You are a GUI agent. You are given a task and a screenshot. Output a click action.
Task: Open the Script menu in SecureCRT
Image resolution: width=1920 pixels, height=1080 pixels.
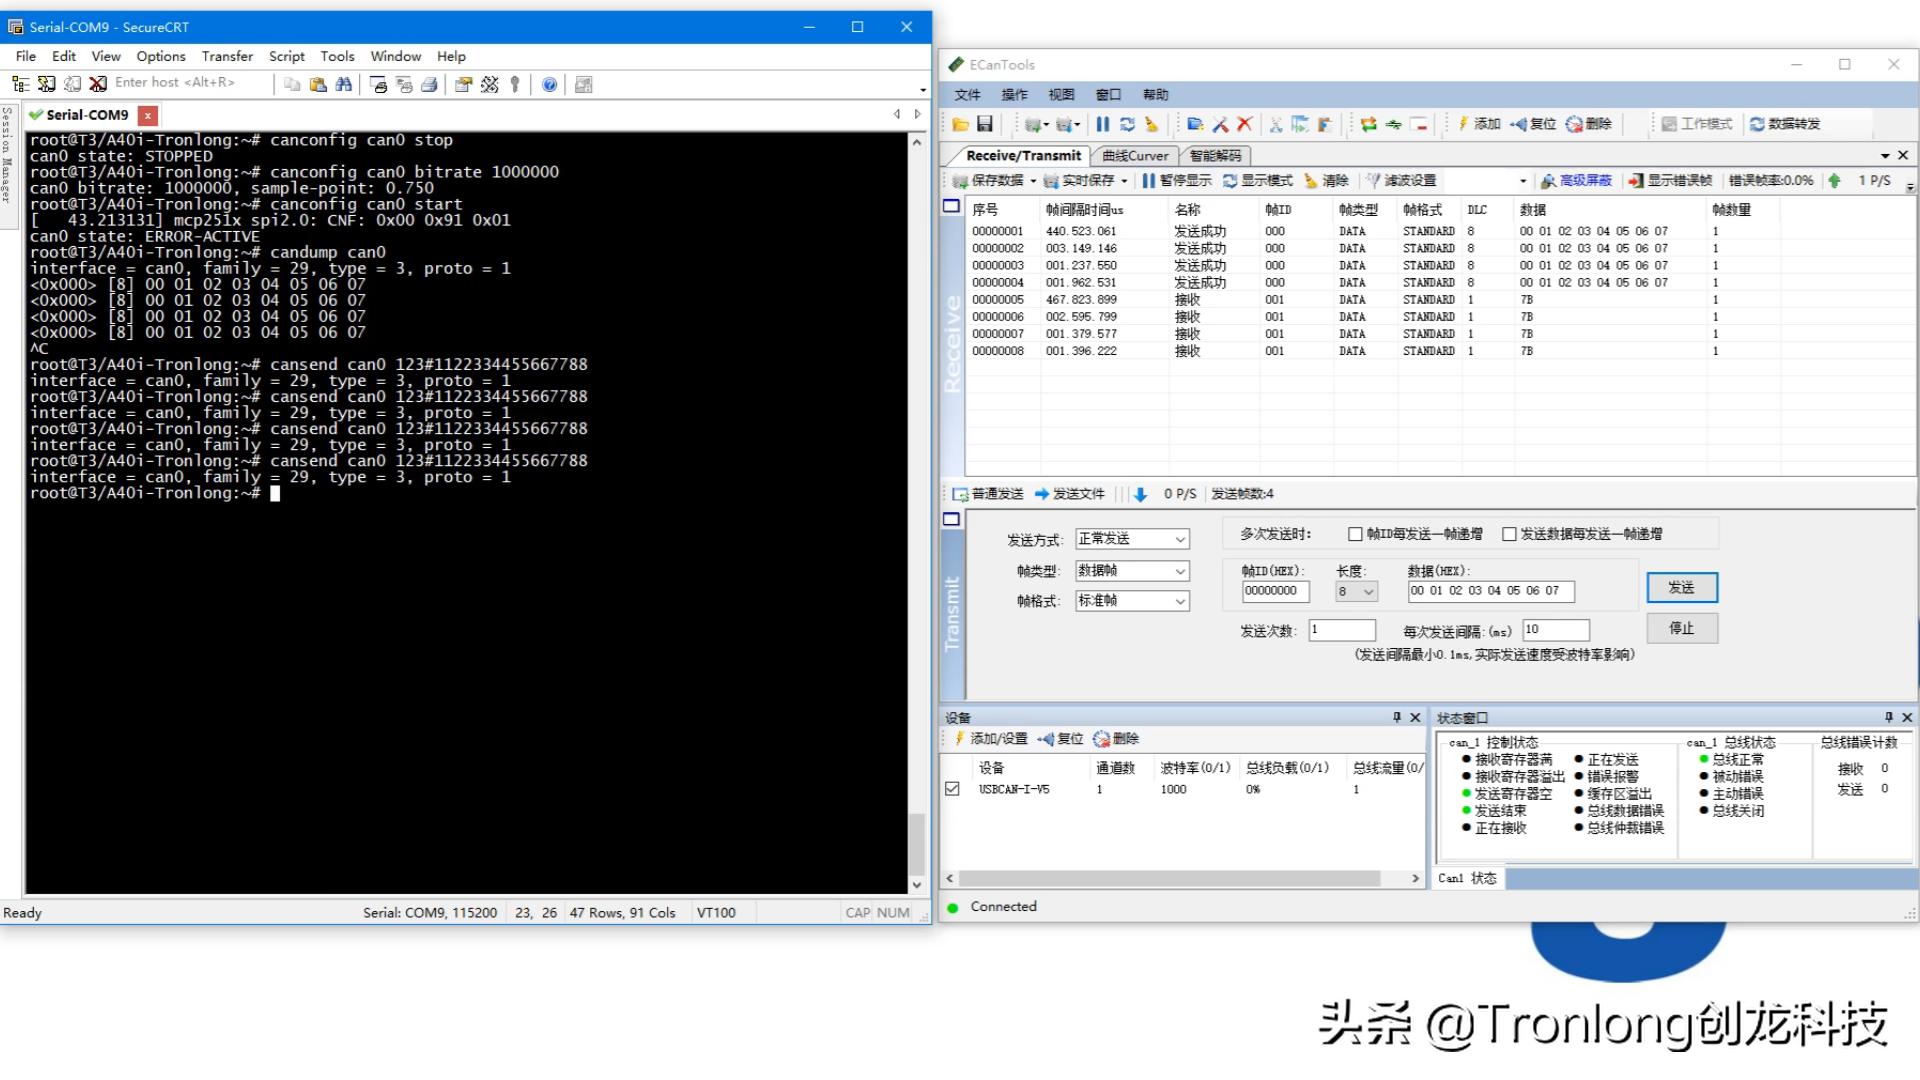(x=287, y=56)
